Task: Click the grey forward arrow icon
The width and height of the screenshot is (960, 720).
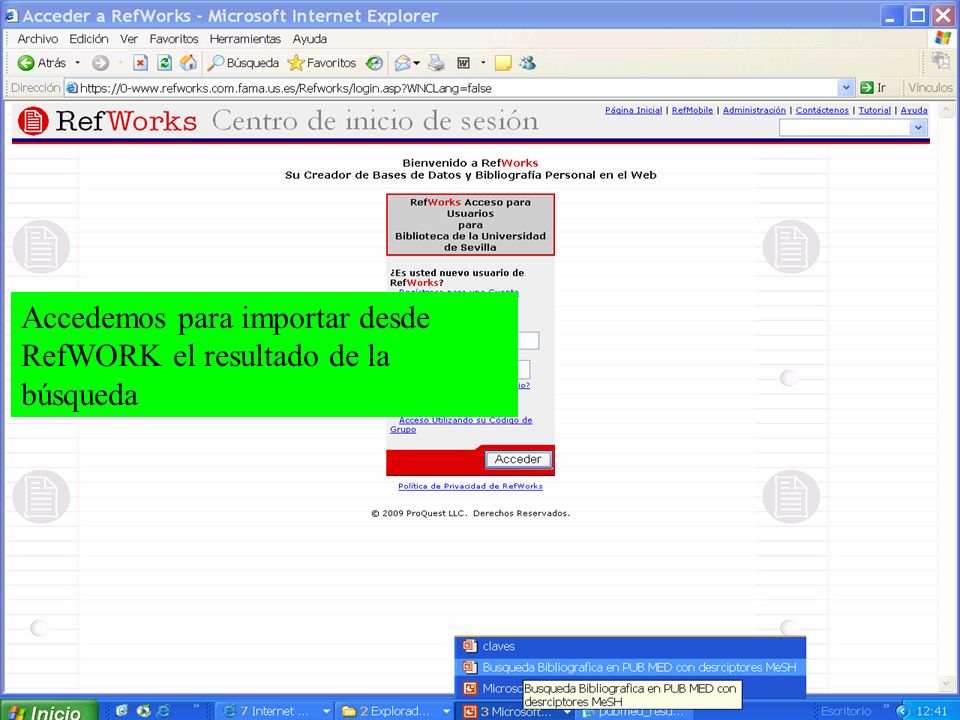Action: point(100,62)
